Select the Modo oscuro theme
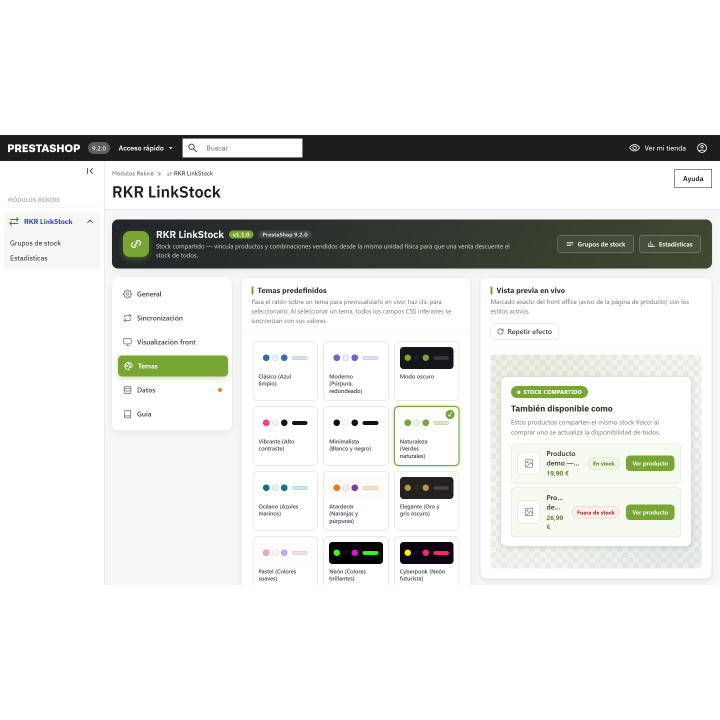Screen dimensions: 720x720 (x=426, y=371)
